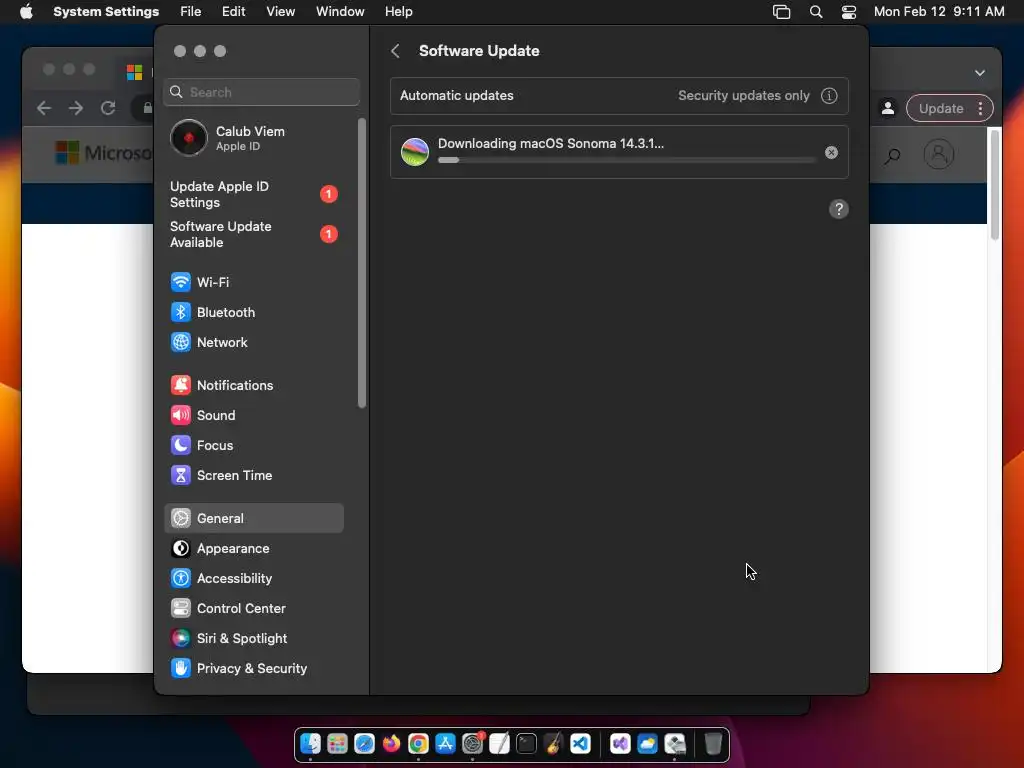Cancel the macOS Sonoma 14.3.1 download
This screenshot has height=768, width=1024.
(831, 152)
